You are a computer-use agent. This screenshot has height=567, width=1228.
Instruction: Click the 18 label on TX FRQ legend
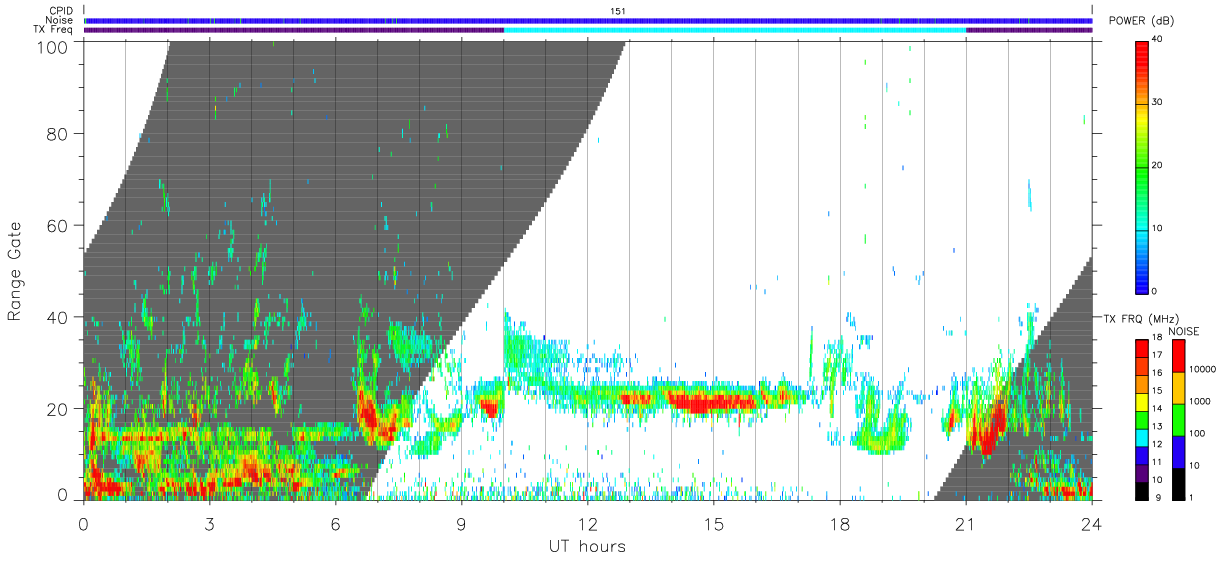pyautogui.click(x=1157, y=337)
